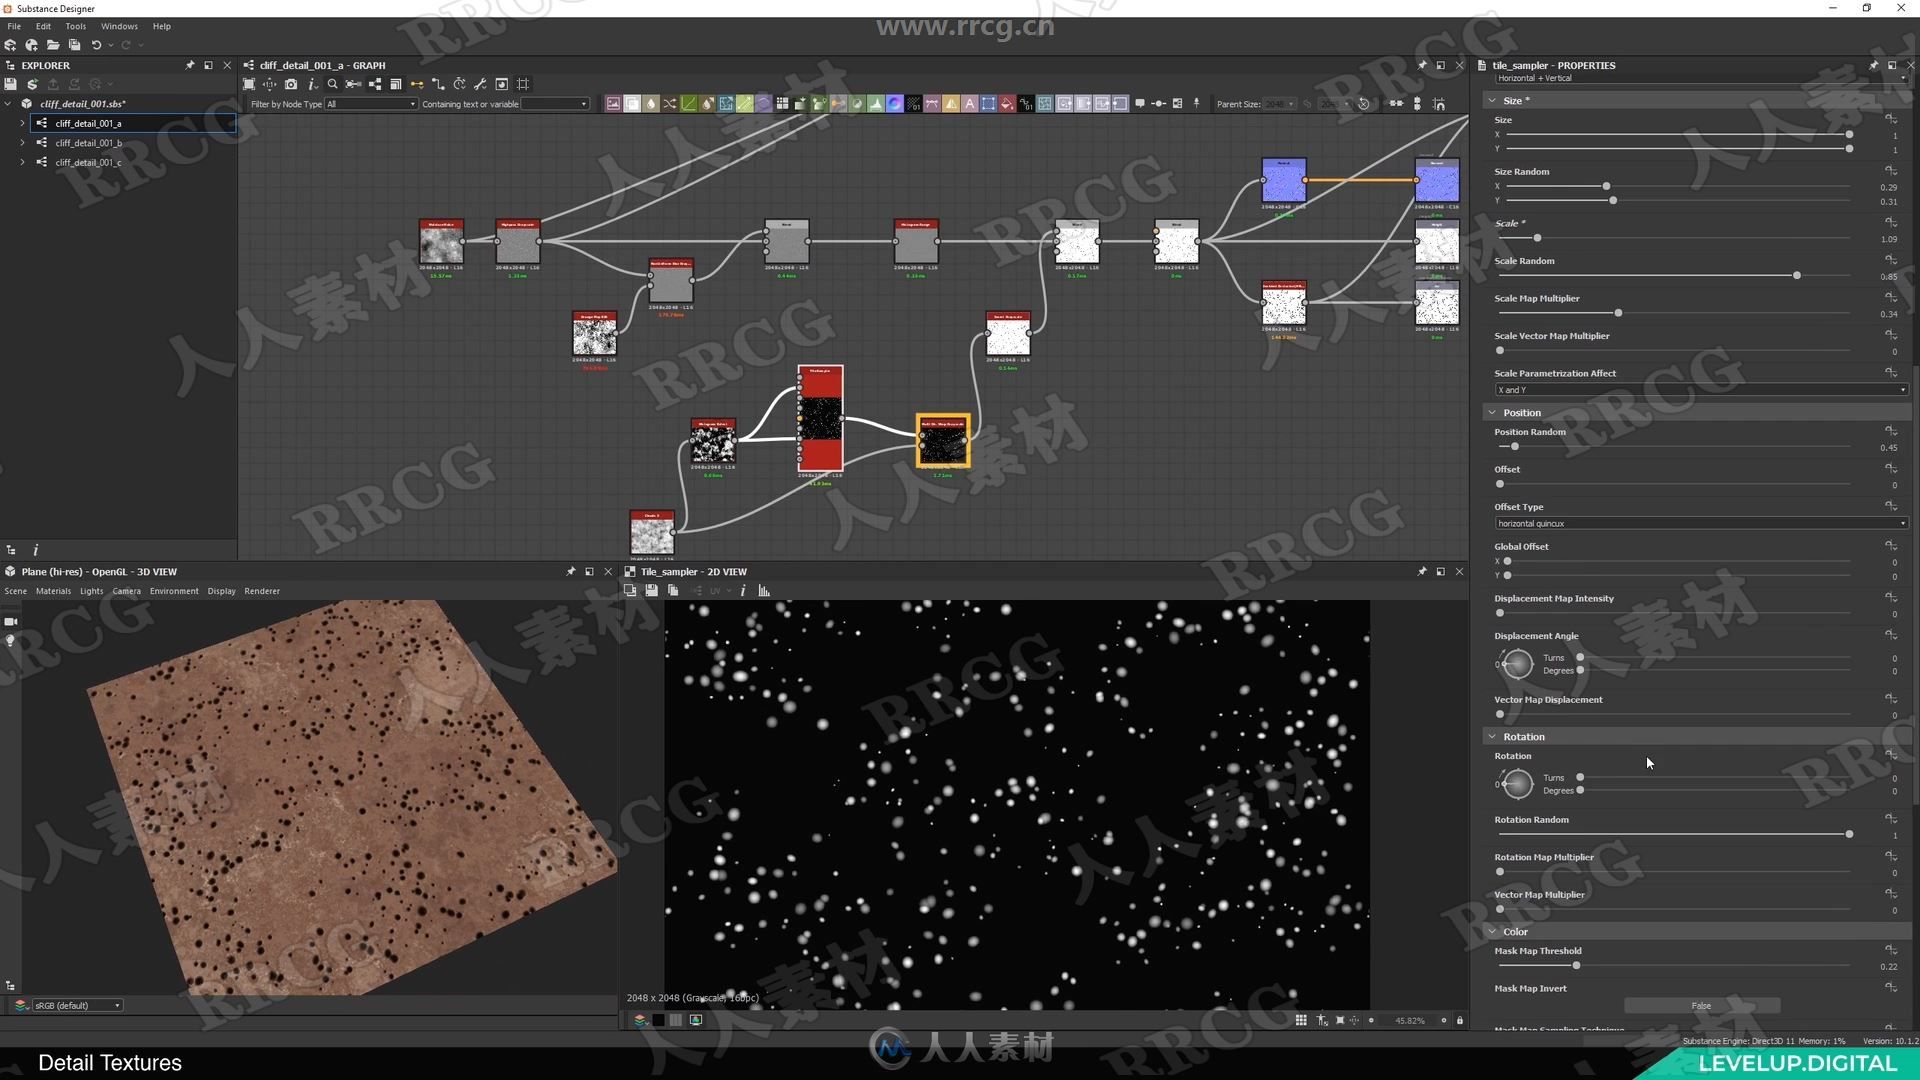
Task: Open Scene menu in 3D view
Action: [15, 591]
